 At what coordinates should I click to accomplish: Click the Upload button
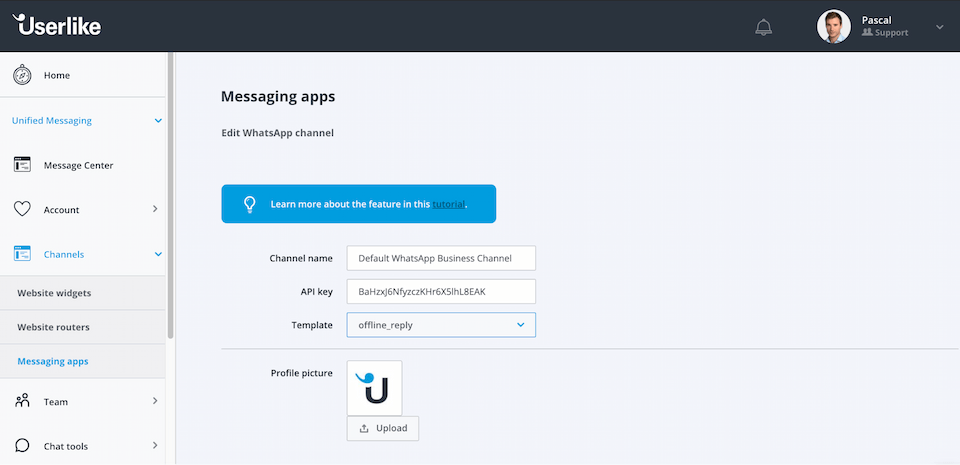pos(383,428)
